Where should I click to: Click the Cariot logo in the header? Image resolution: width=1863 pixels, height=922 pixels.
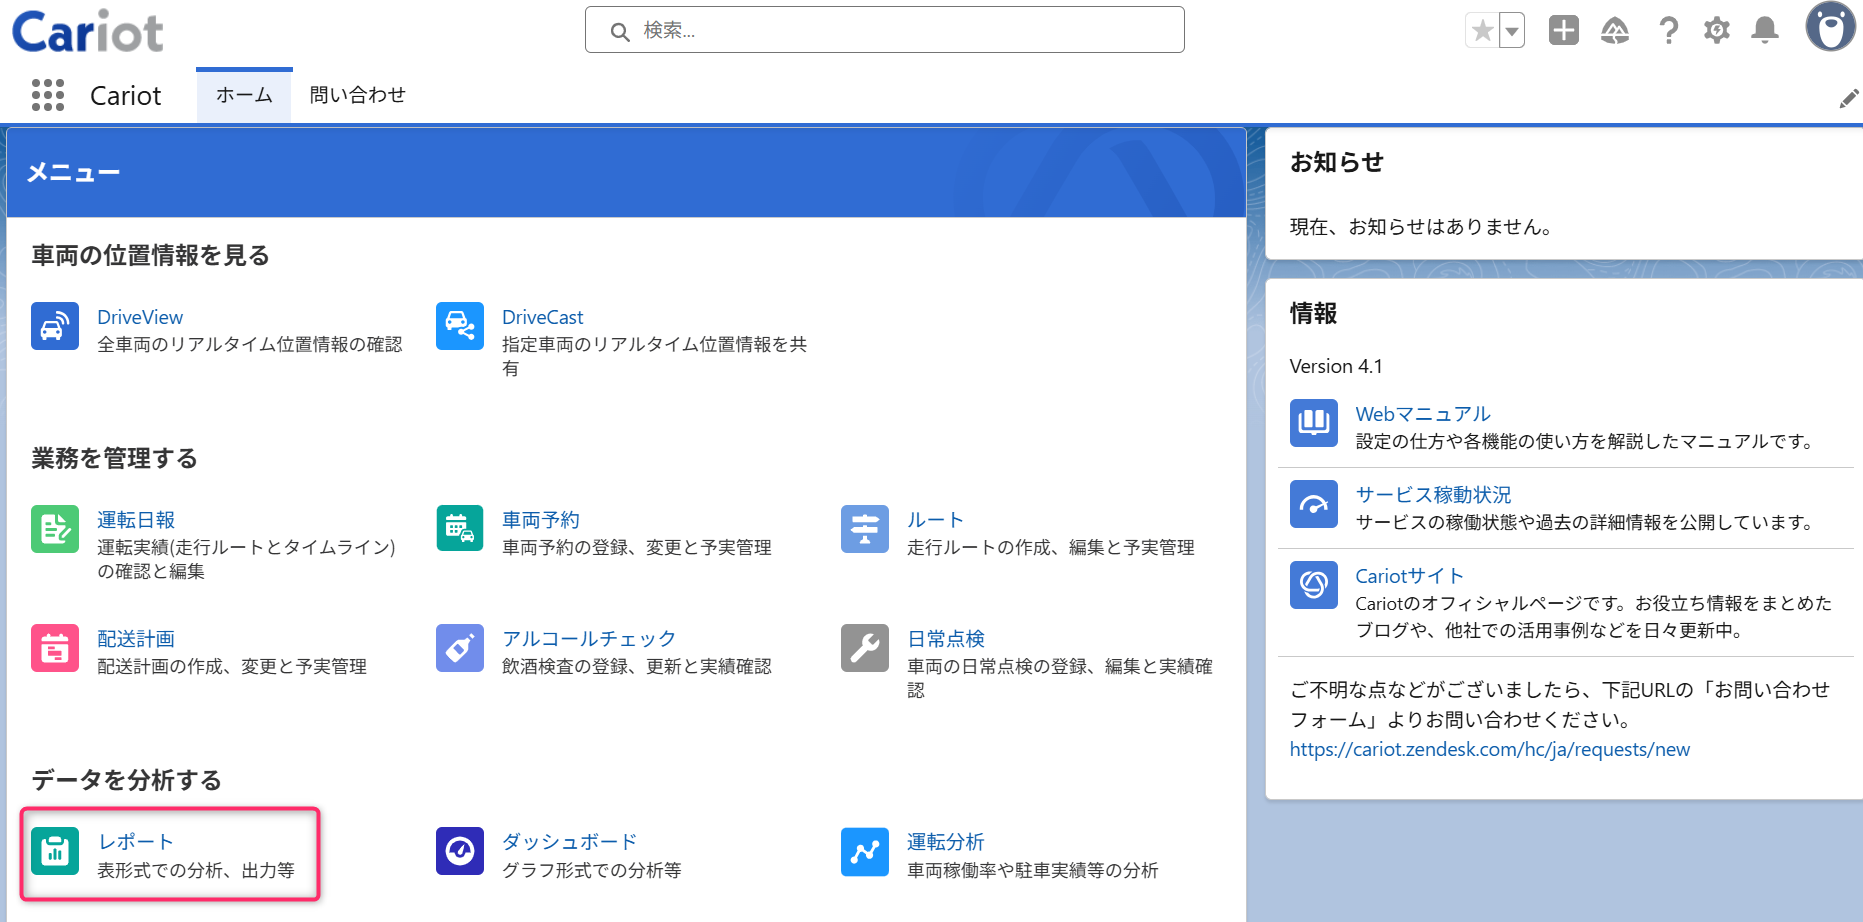point(88,31)
